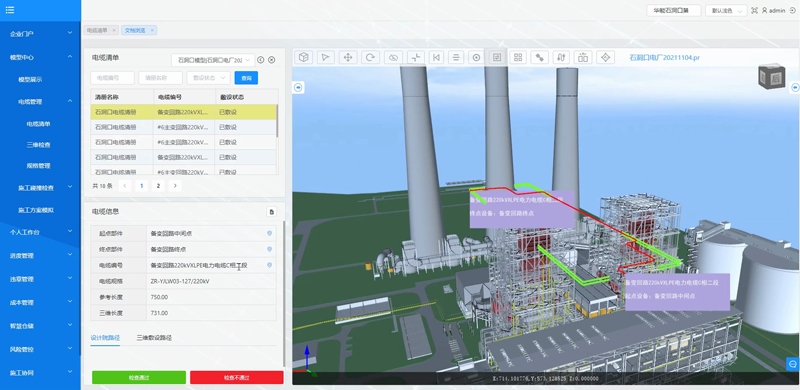Click the navigation view cube

pyautogui.click(x=771, y=77)
